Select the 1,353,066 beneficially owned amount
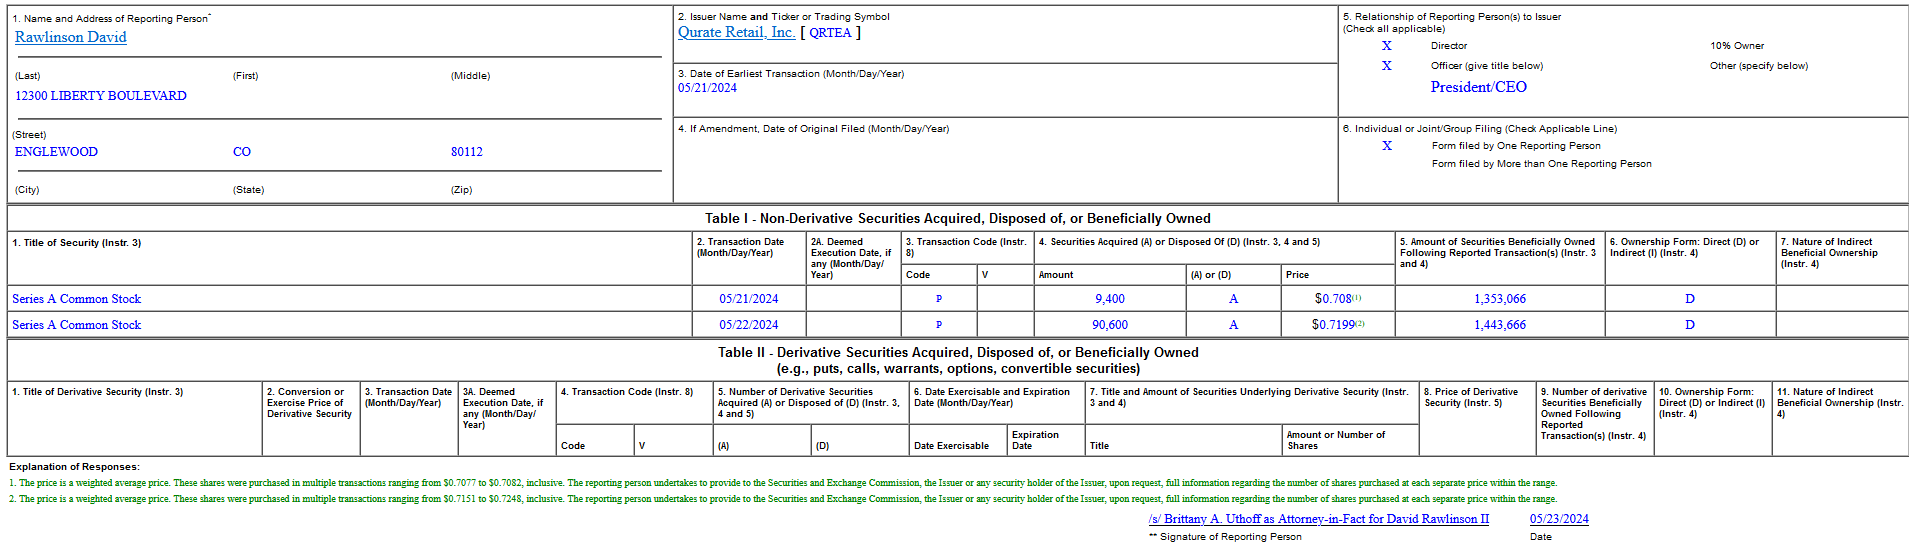The image size is (1909, 544). coord(1499,299)
